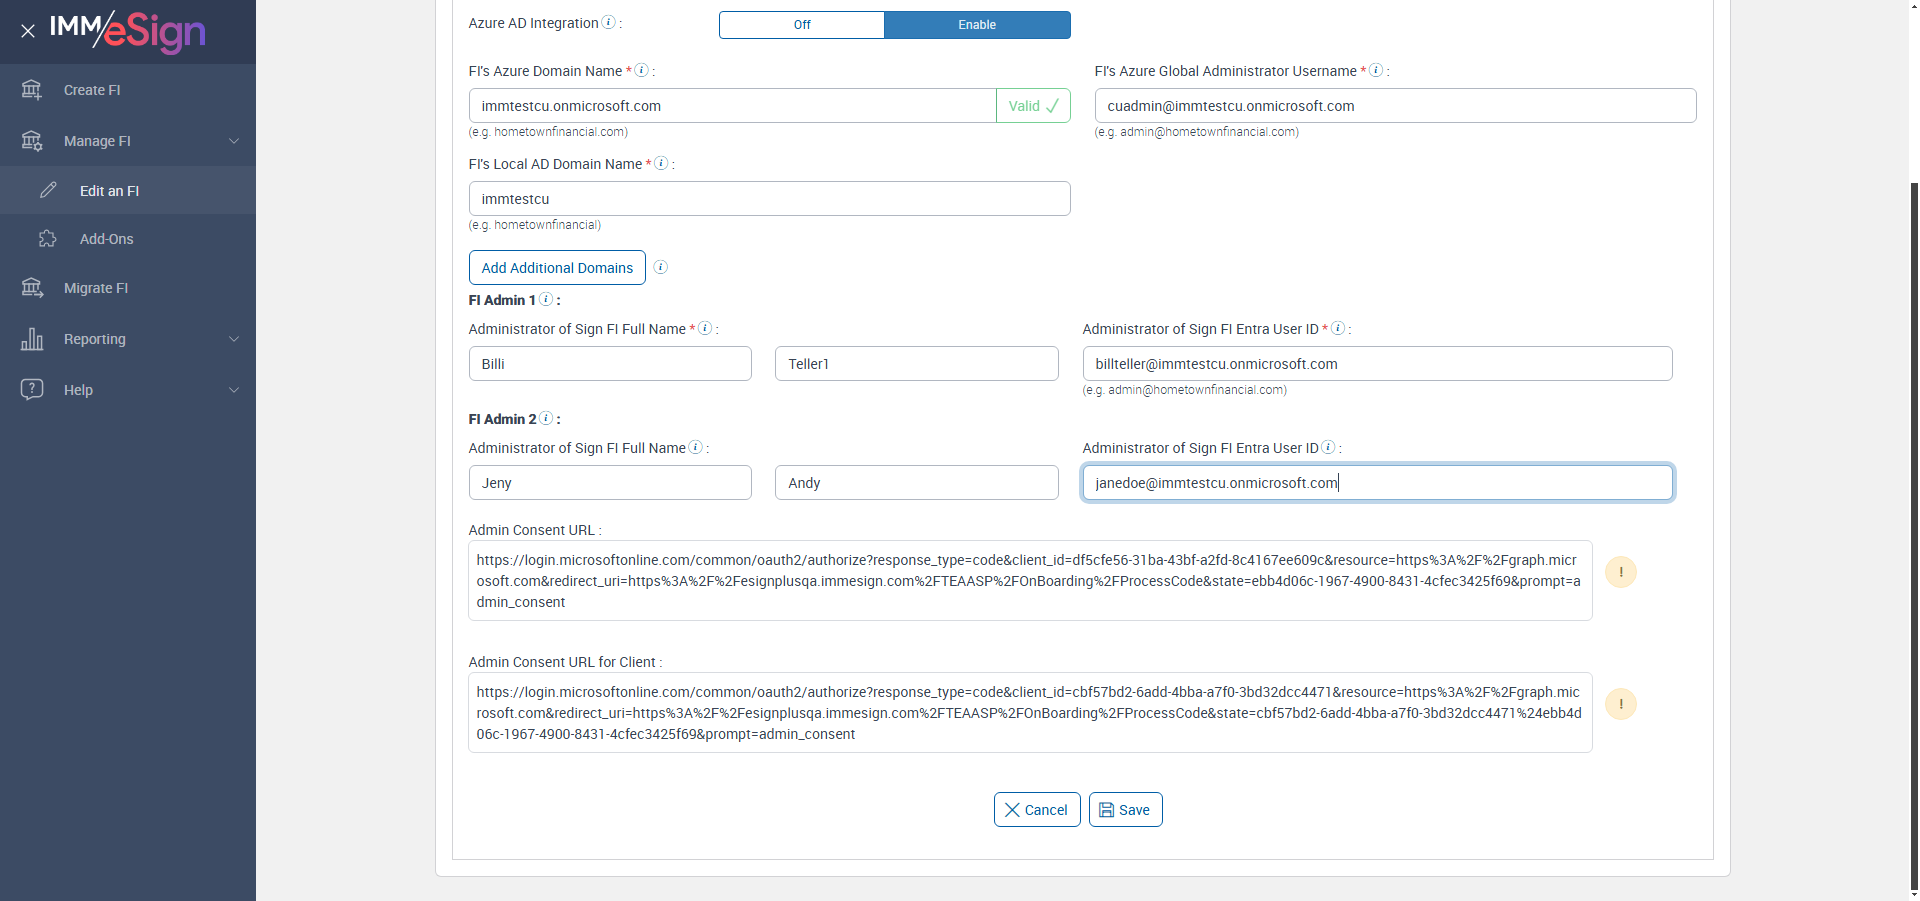Click info icon beside Add Additional Domains
The height and width of the screenshot is (901, 1920).
pyautogui.click(x=660, y=267)
